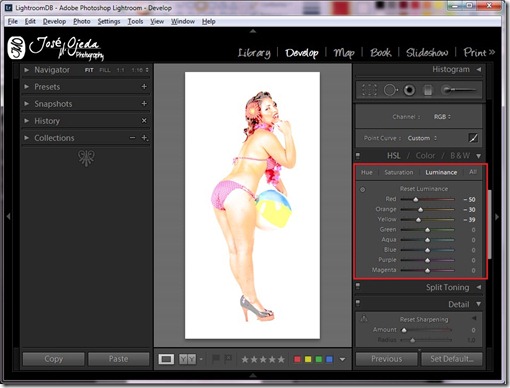
Task: Set the star rating in toolbar
Action: (x=263, y=359)
